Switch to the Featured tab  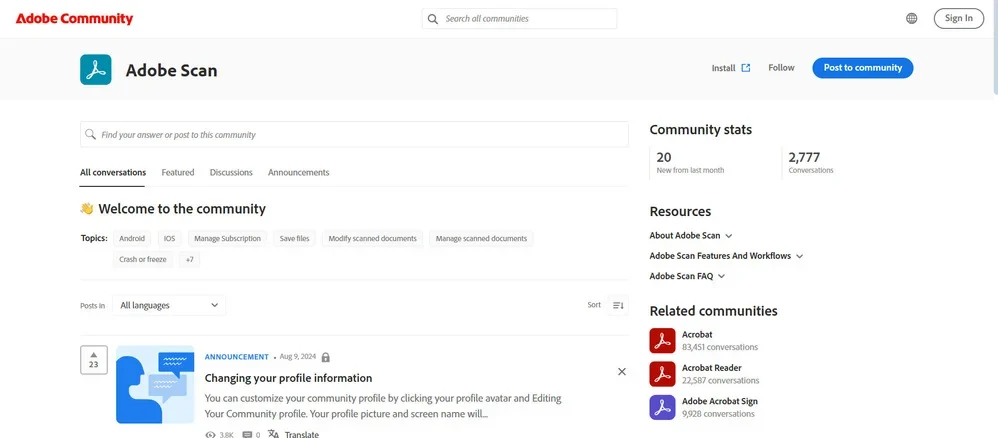(178, 173)
